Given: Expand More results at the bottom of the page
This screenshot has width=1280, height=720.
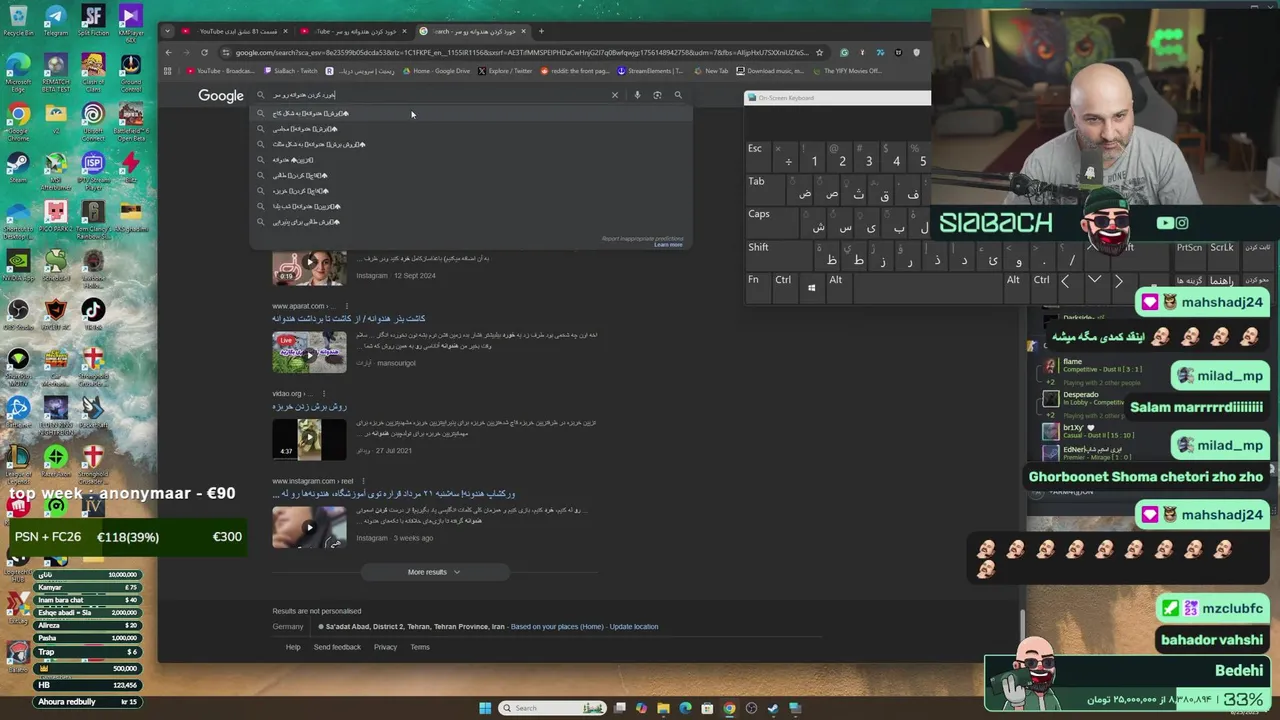Looking at the screenshot, I should [x=434, y=572].
